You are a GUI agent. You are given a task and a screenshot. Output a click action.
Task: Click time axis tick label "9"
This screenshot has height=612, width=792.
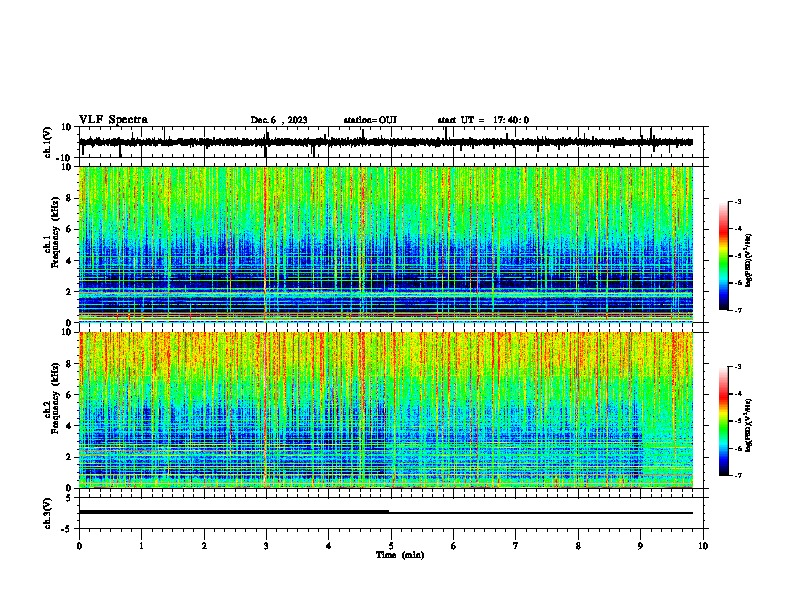(640, 546)
